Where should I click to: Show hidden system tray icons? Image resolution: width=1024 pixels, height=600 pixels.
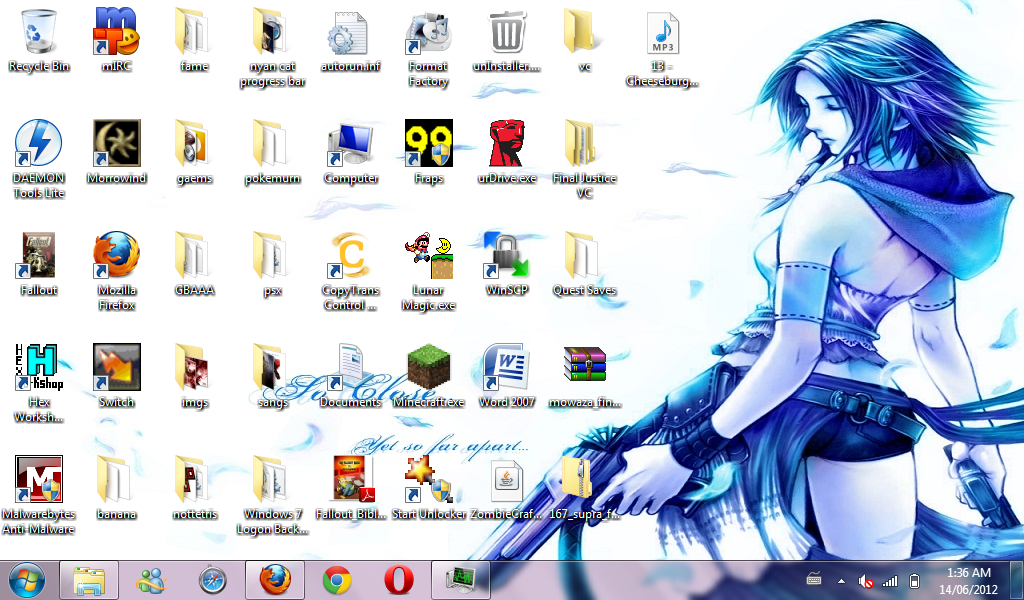point(841,580)
